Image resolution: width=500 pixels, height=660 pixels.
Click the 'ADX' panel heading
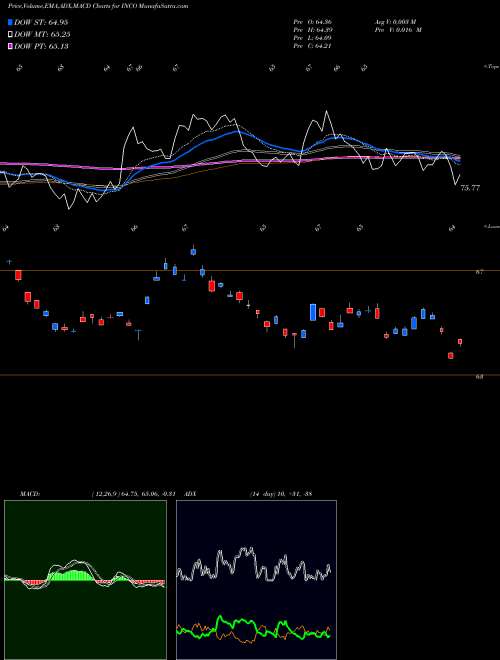[x=191, y=494]
